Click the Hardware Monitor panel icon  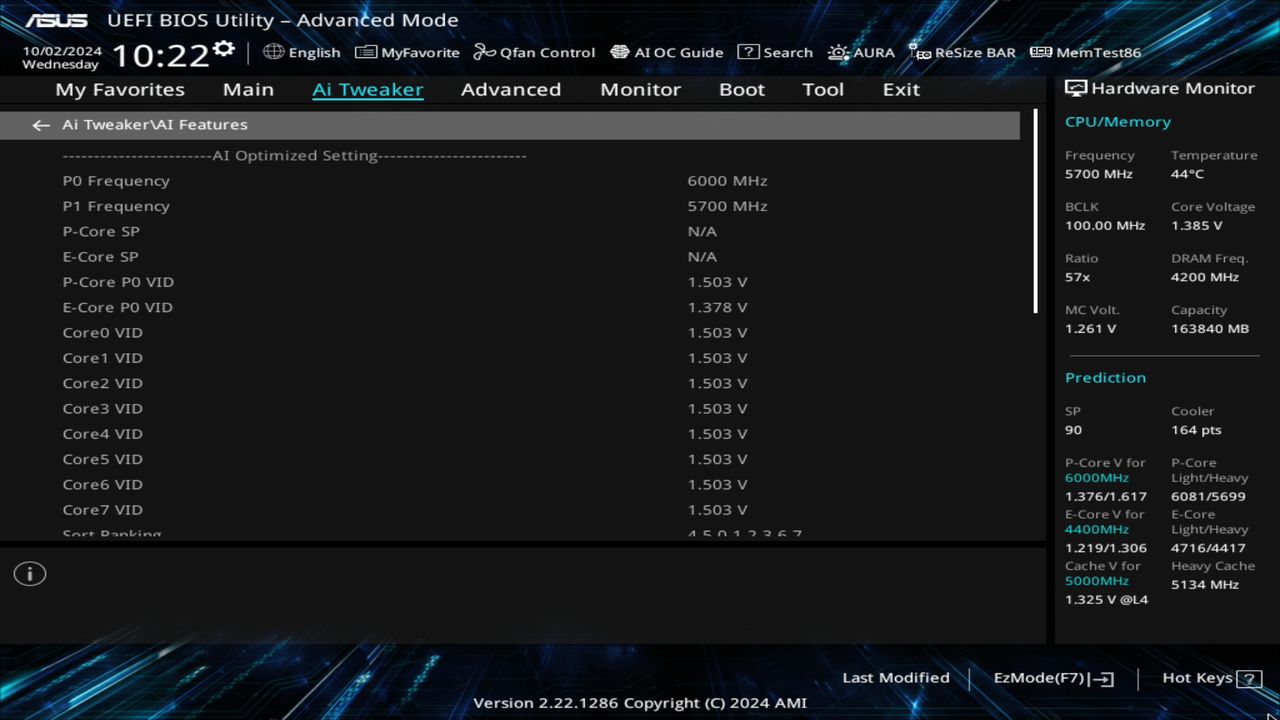(1075, 88)
